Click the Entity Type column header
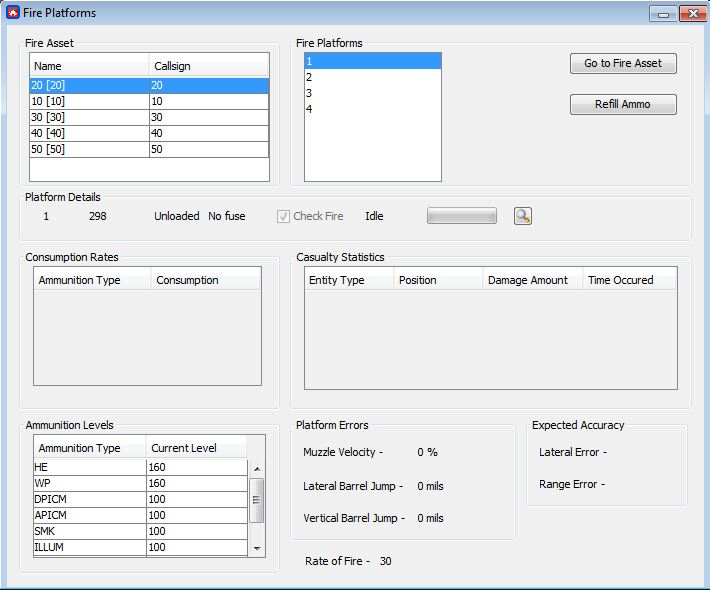Image resolution: width=710 pixels, height=590 pixels. pos(349,280)
